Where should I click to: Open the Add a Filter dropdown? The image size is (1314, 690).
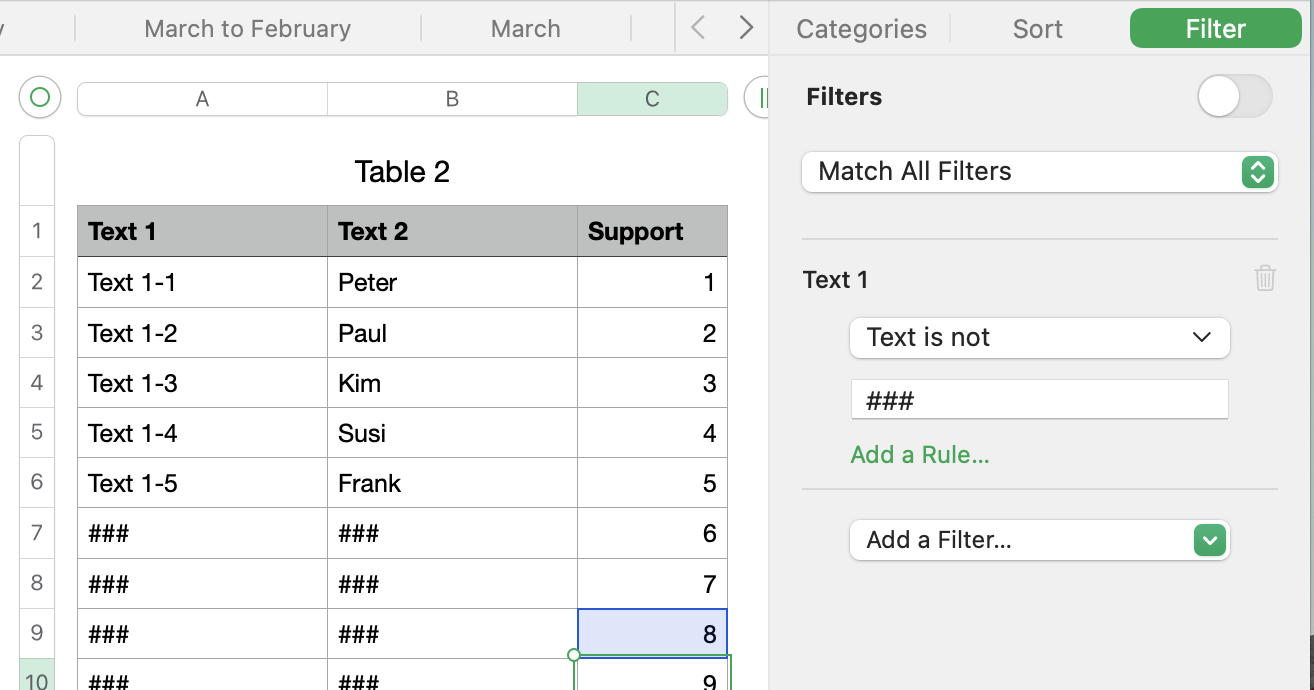coord(1039,541)
